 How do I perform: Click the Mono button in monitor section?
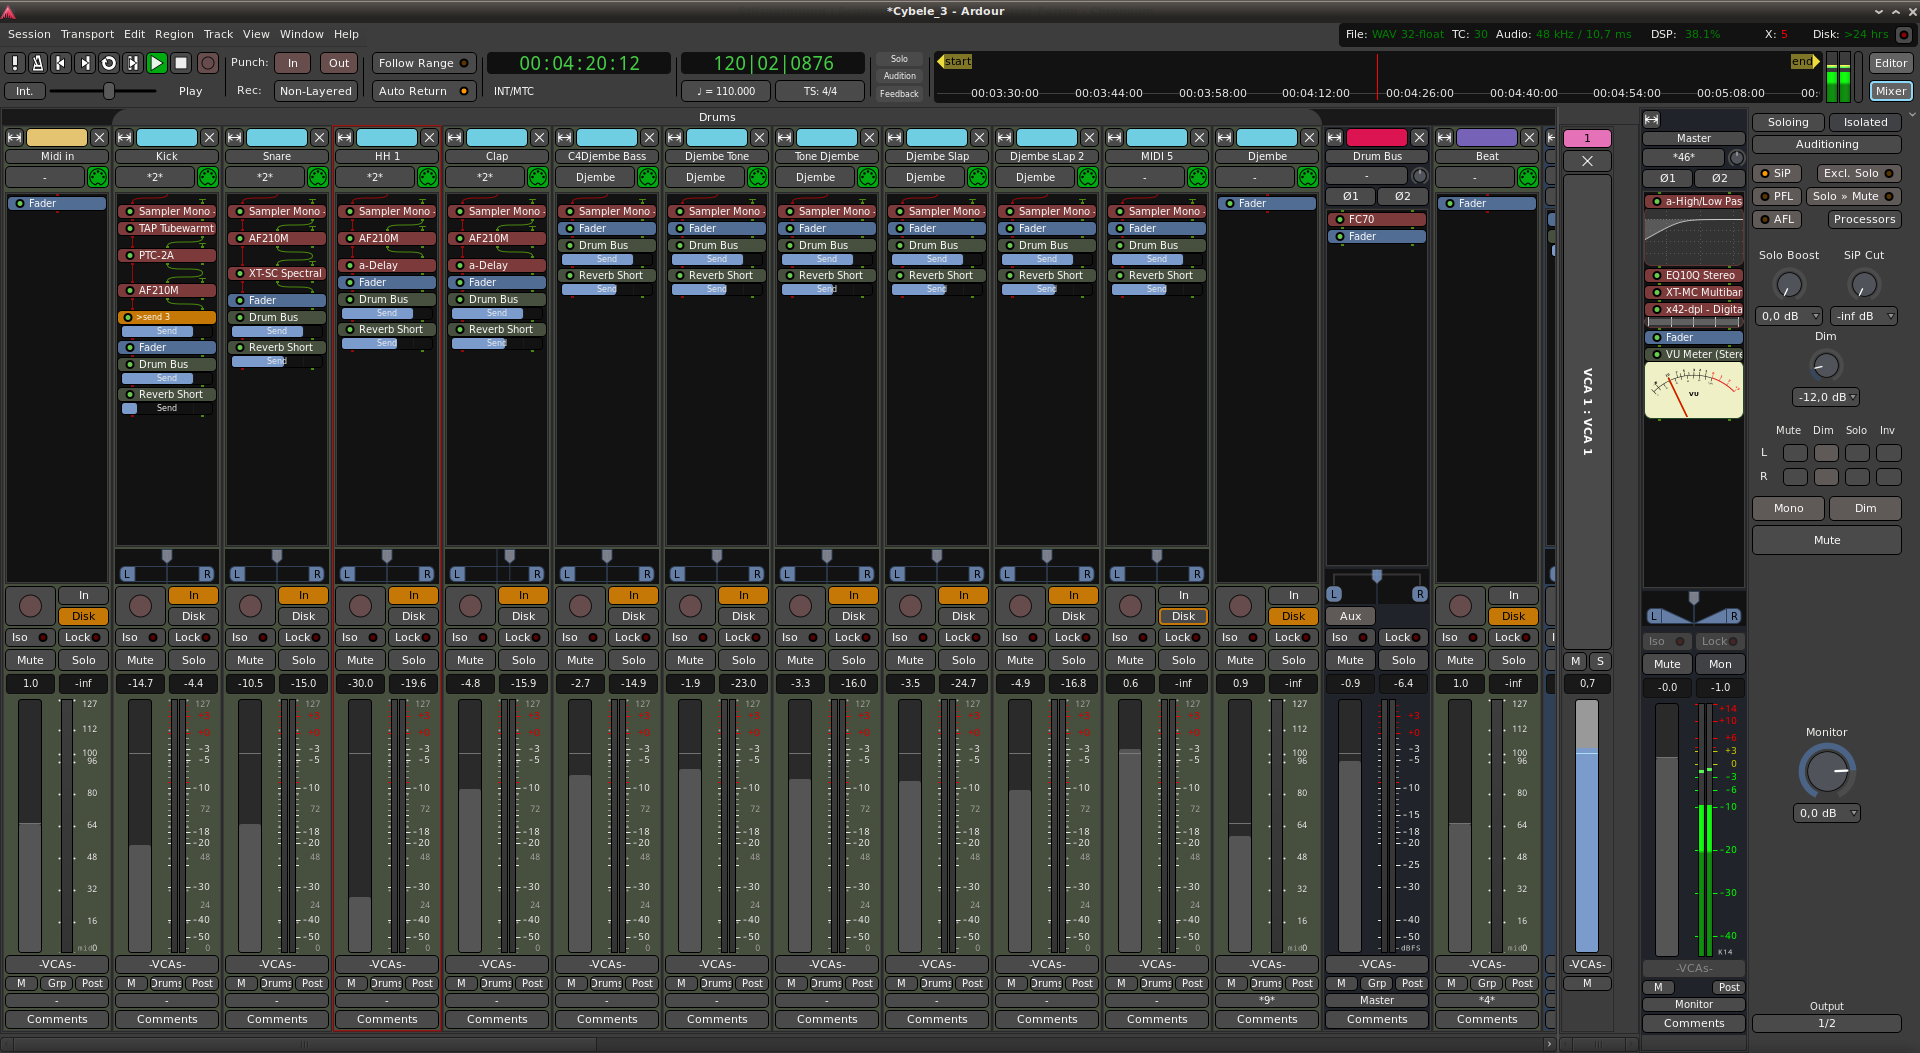click(1788, 508)
